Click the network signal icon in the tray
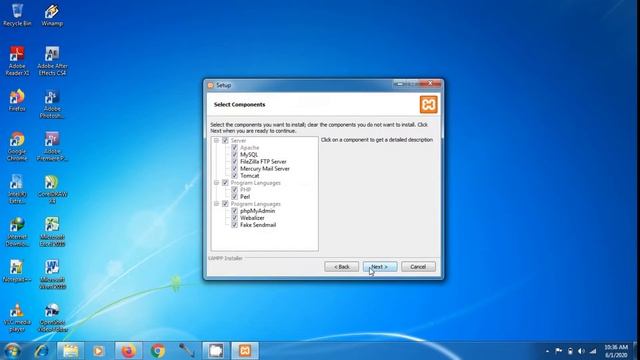This screenshot has height=360, width=640. [593, 351]
